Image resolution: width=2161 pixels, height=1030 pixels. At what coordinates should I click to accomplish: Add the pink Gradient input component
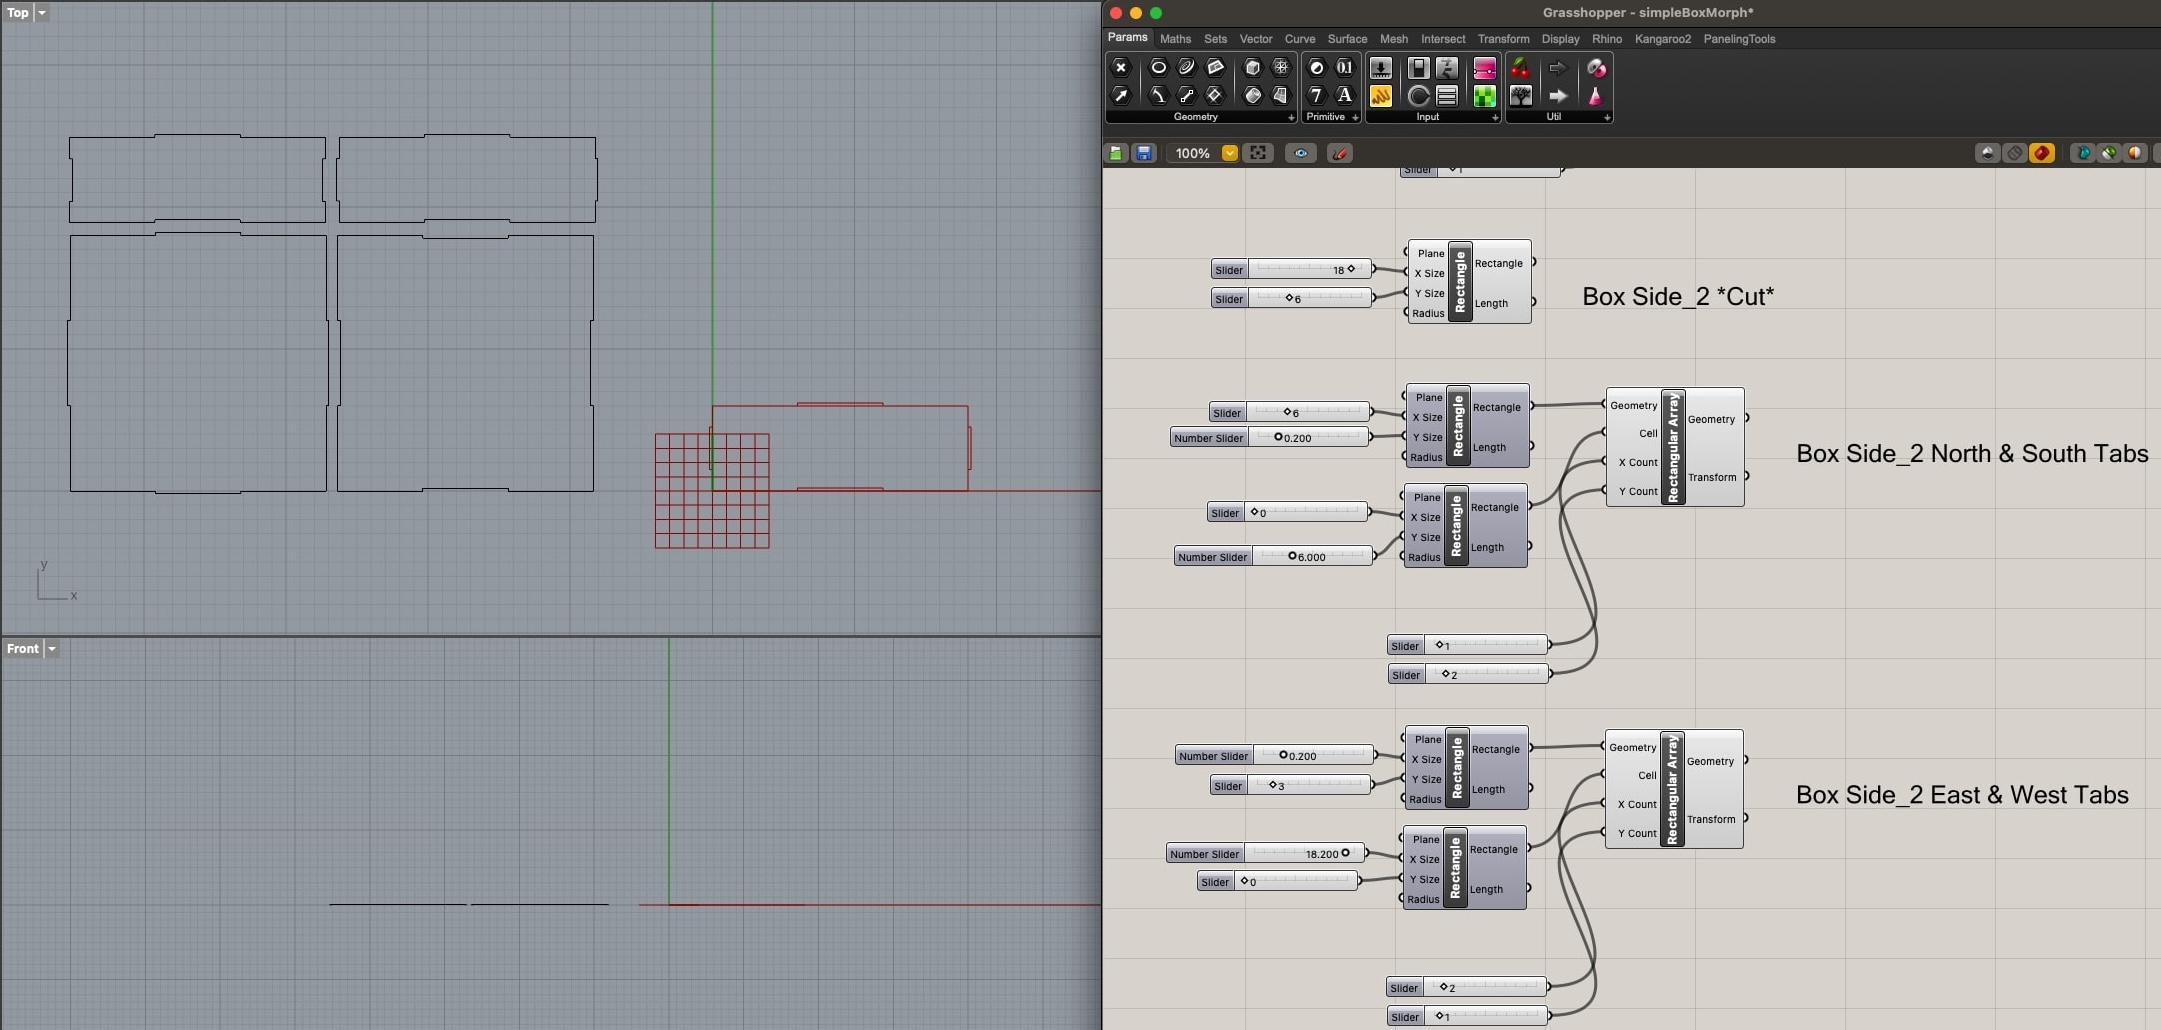coord(1485,68)
